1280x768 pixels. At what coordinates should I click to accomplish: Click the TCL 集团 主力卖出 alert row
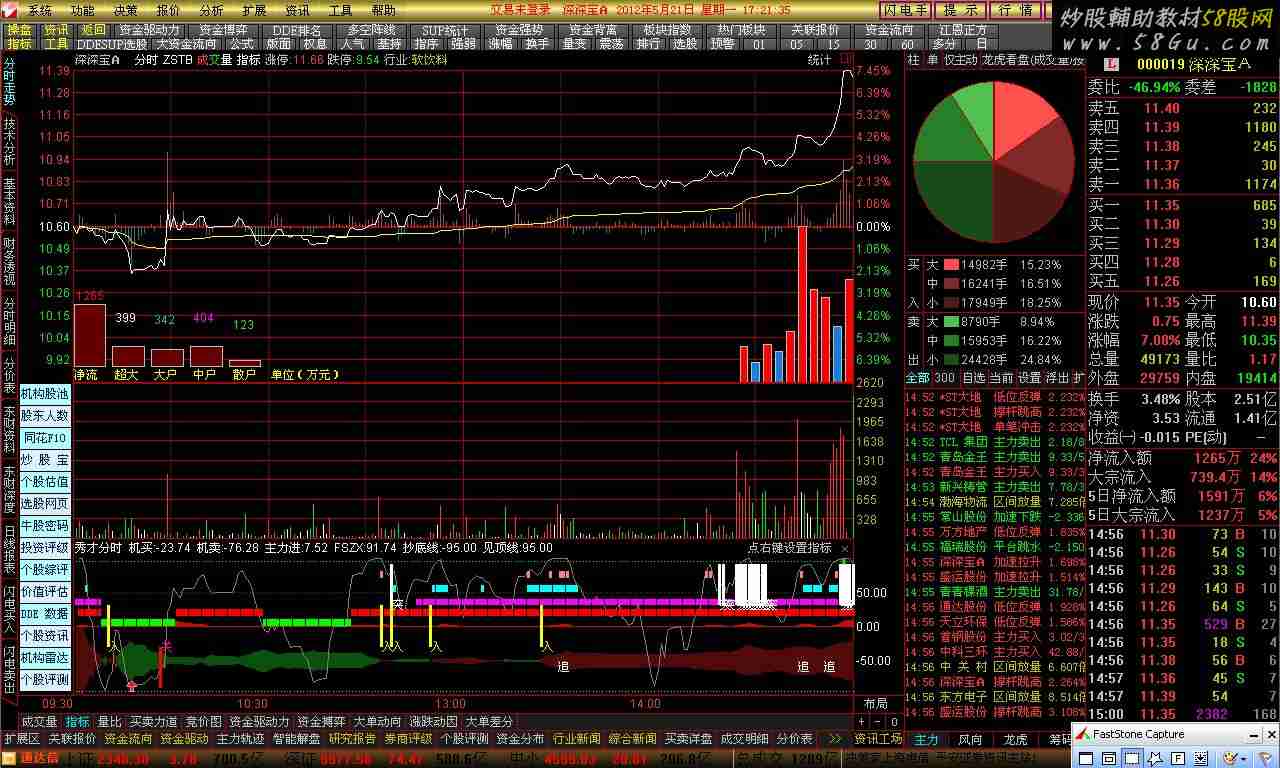click(x=994, y=441)
